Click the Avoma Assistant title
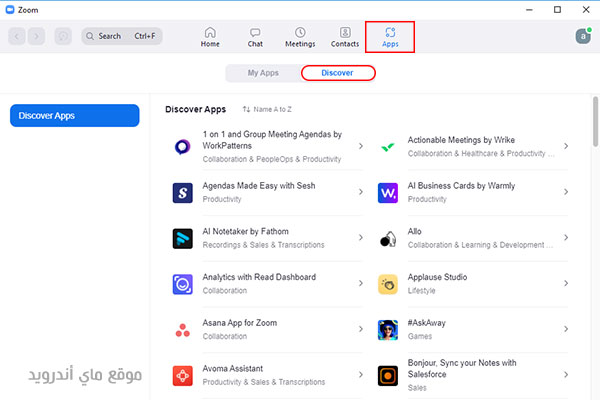Screen dimensions: 600x400 click(x=233, y=369)
